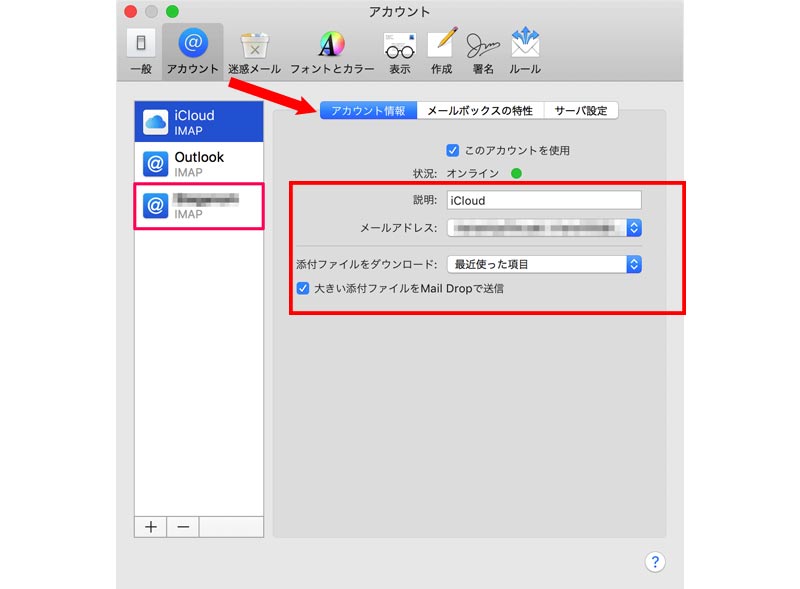Open the メールアドレス dropdown
Viewport: 800px width, 589px height.
pos(544,228)
